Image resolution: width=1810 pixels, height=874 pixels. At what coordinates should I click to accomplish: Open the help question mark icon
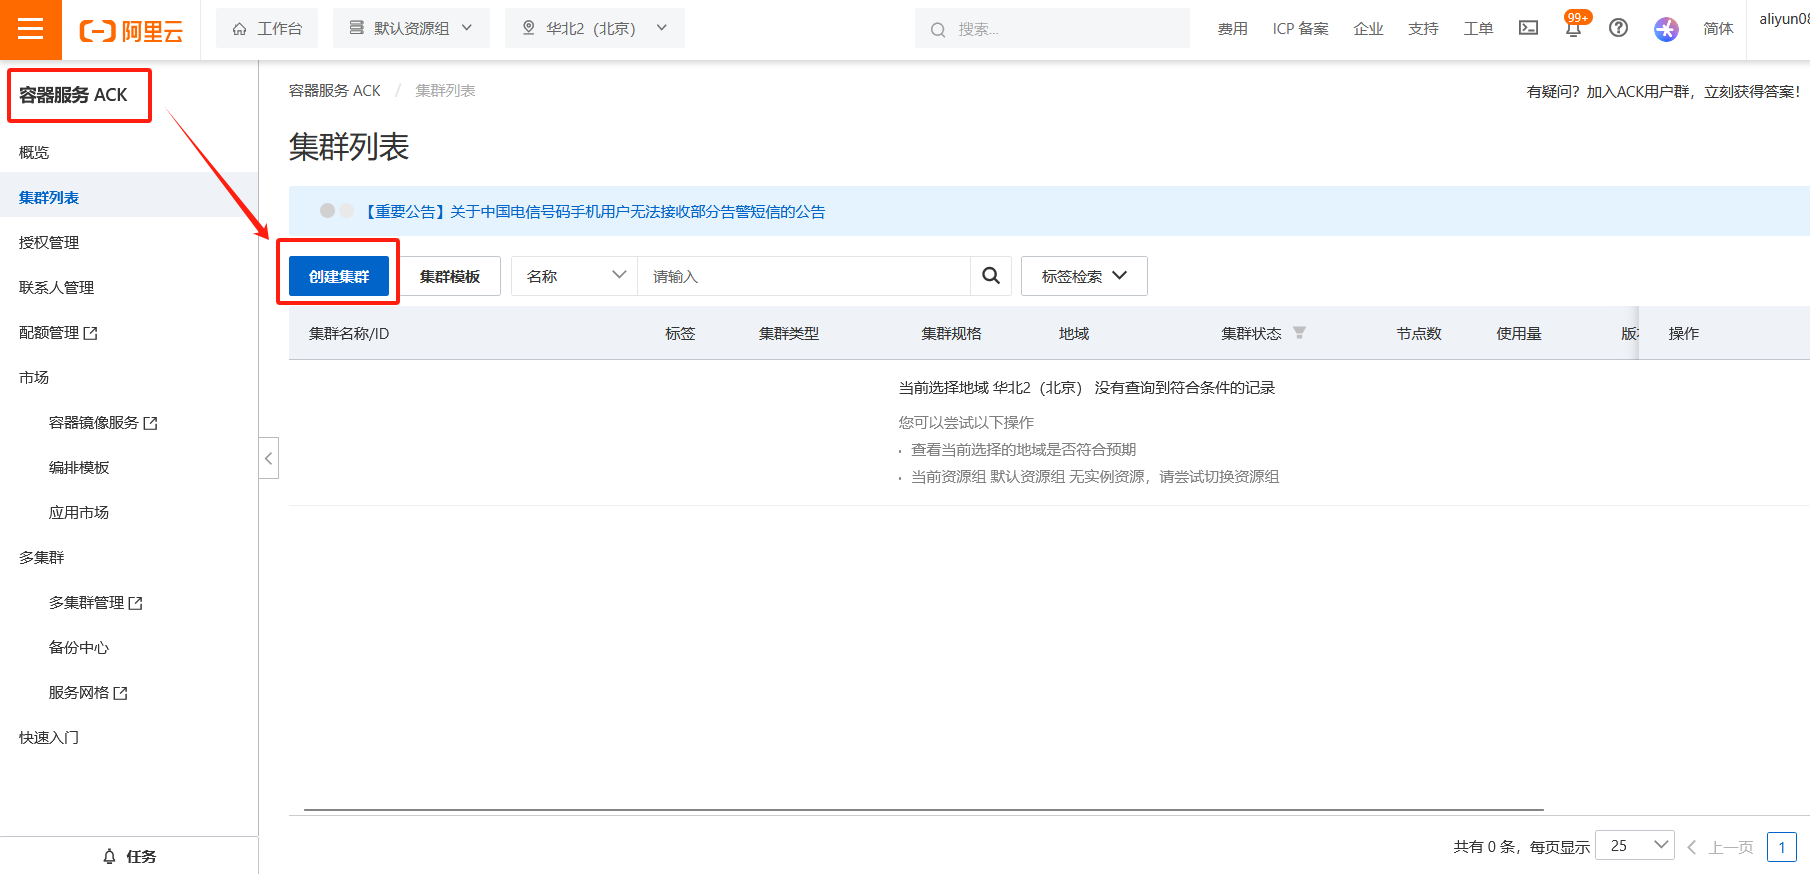click(x=1618, y=28)
